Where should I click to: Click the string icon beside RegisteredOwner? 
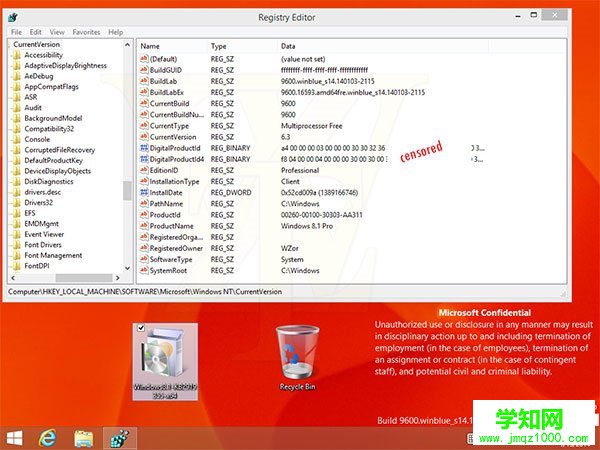(x=144, y=248)
